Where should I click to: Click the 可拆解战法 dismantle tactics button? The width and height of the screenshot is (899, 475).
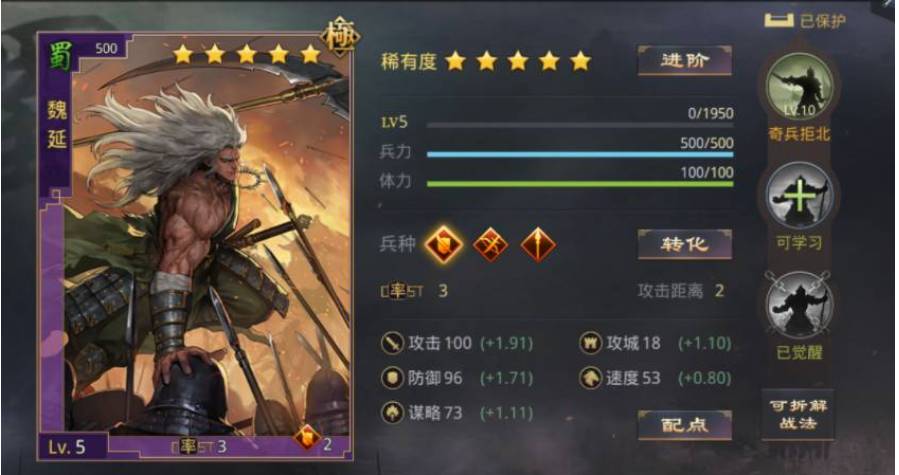798,415
